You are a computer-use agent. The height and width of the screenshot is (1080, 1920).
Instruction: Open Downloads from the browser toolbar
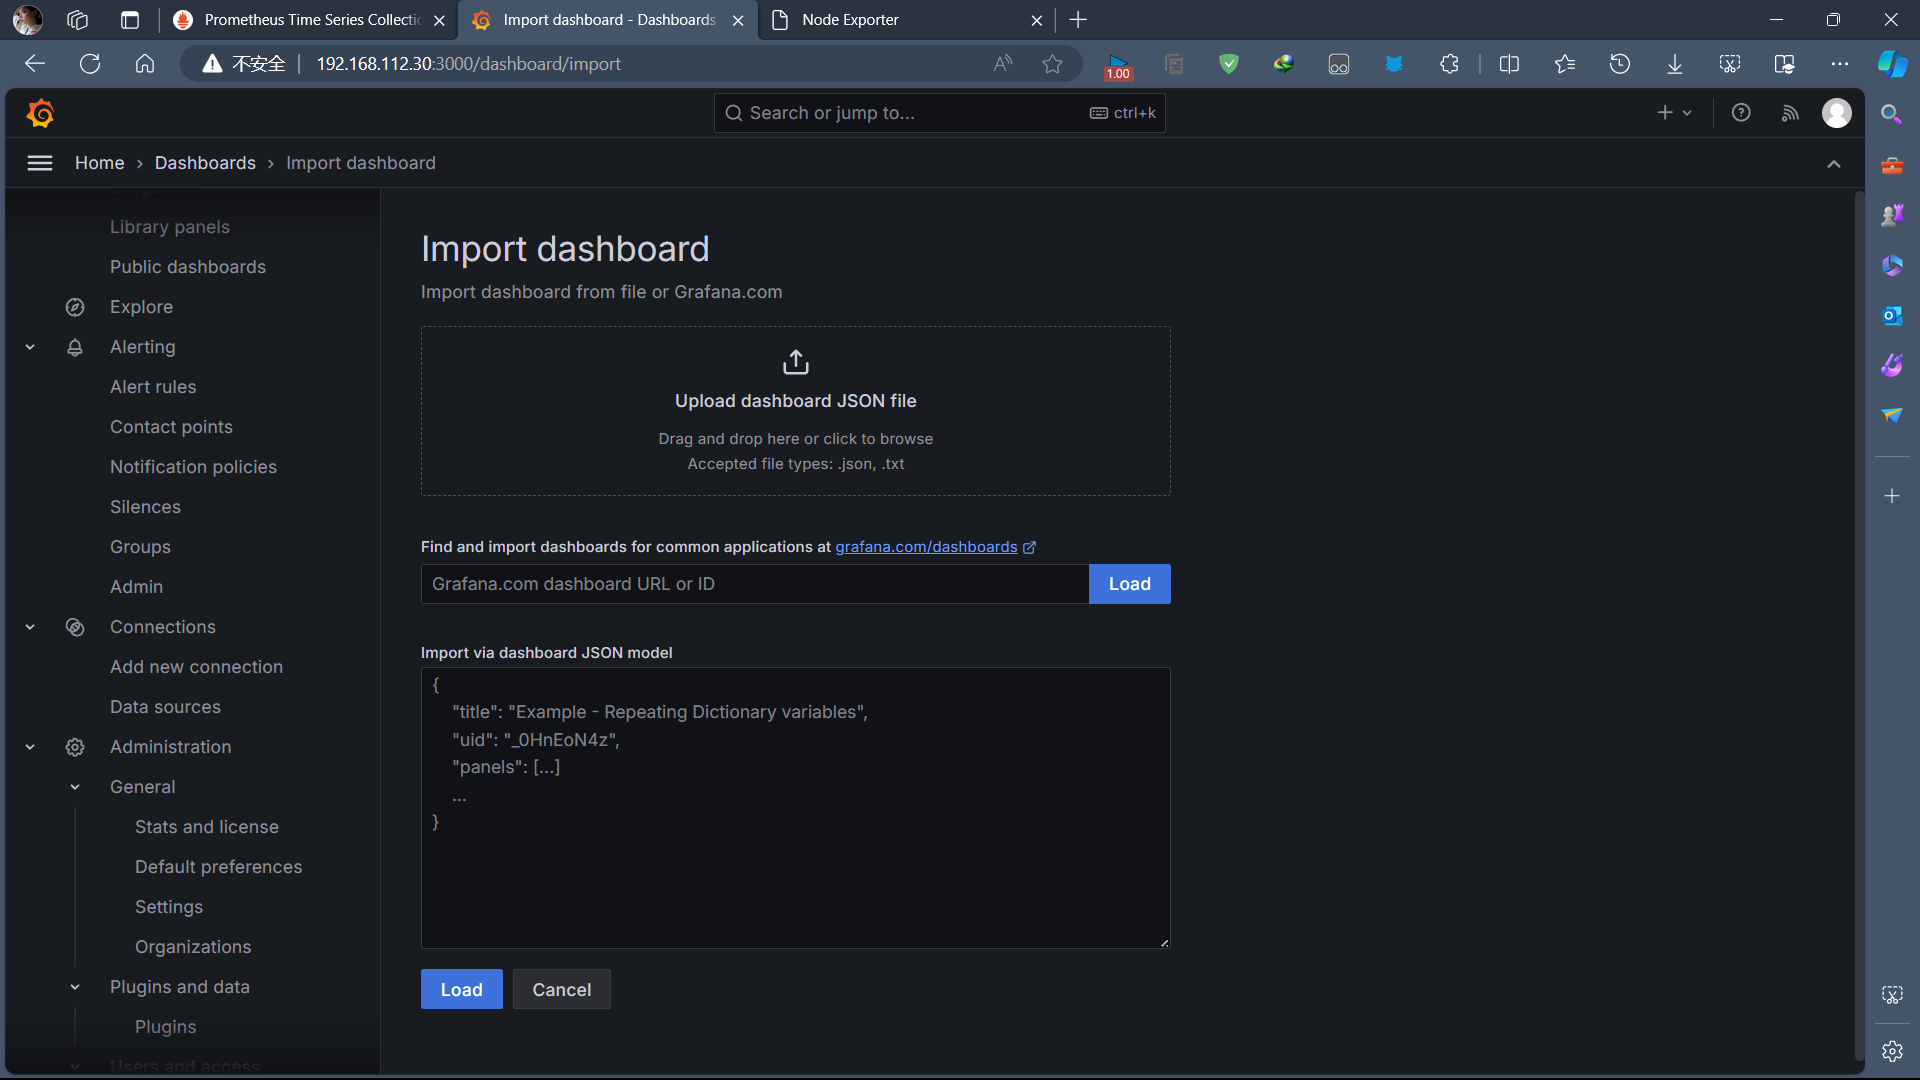point(1674,63)
